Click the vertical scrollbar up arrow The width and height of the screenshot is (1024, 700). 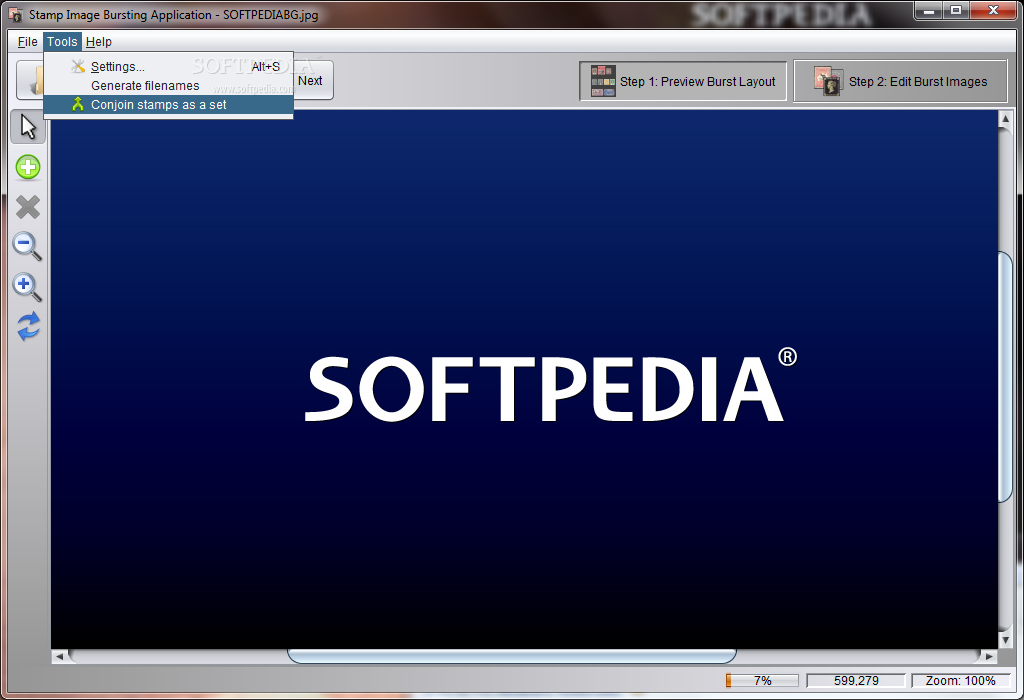(1005, 118)
